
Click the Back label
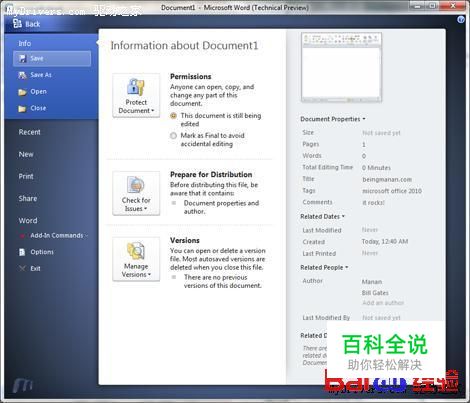(33, 24)
